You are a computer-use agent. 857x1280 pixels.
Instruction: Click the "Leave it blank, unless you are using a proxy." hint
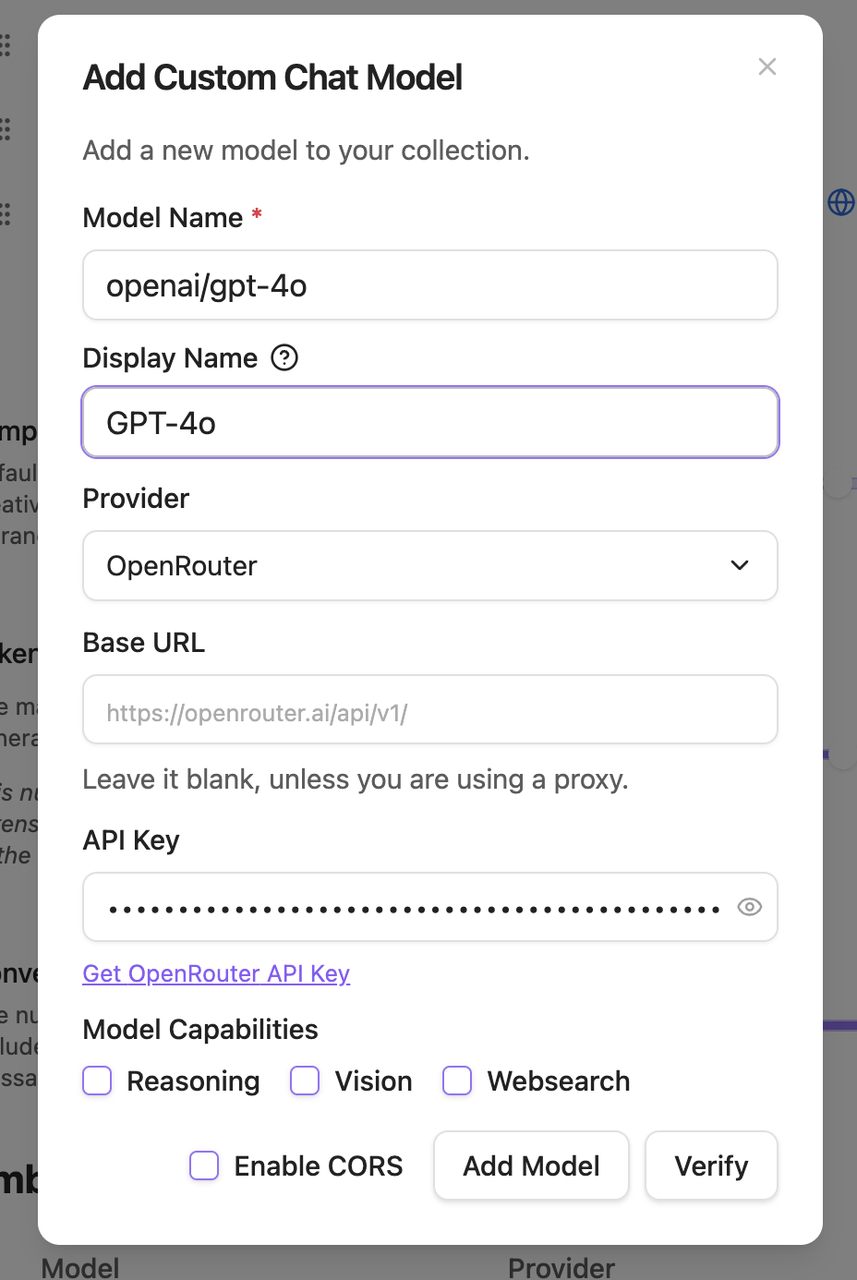pos(355,779)
